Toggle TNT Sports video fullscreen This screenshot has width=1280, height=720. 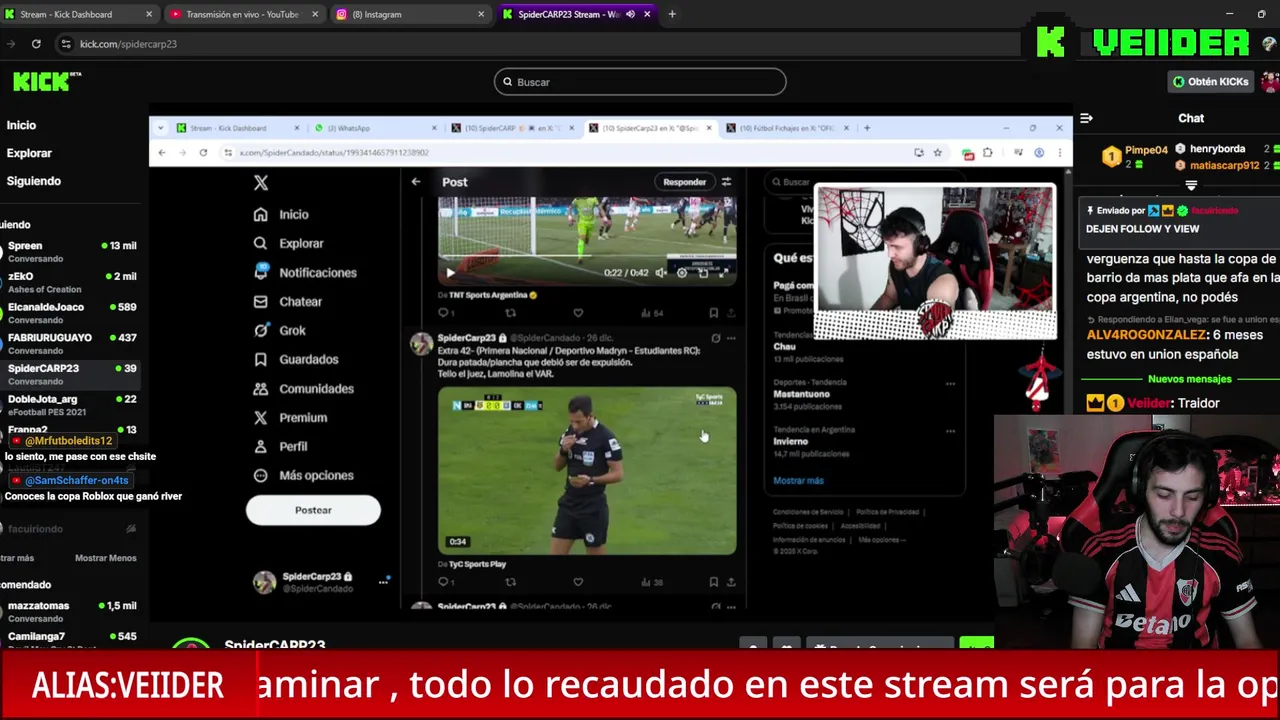[x=724, y=272]
